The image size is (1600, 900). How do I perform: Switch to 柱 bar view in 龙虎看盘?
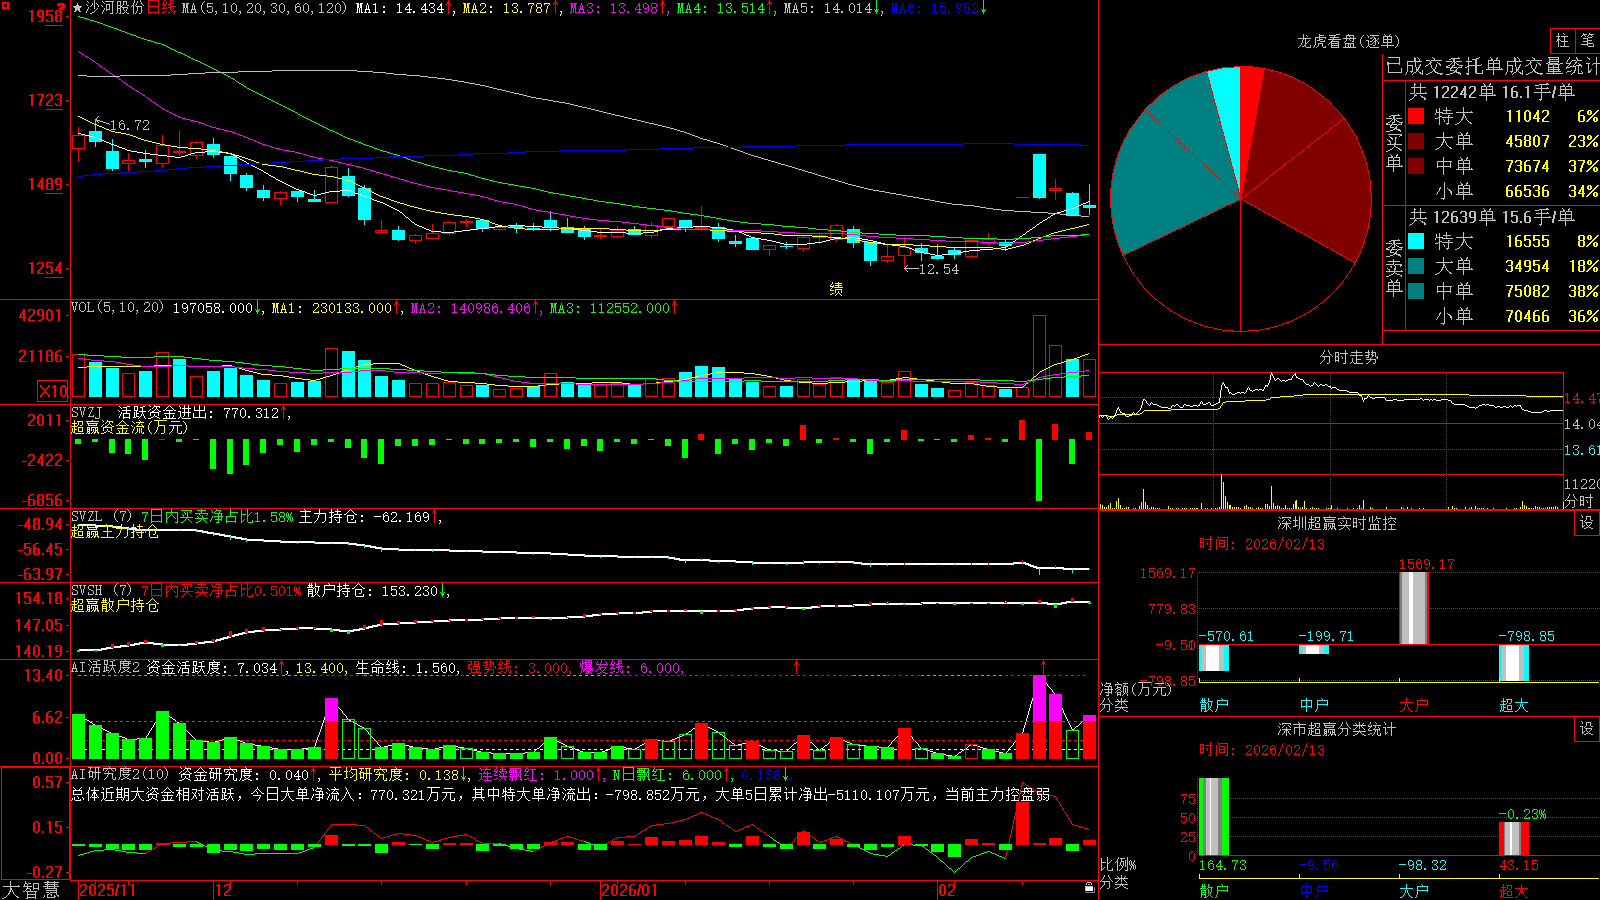1562,40
